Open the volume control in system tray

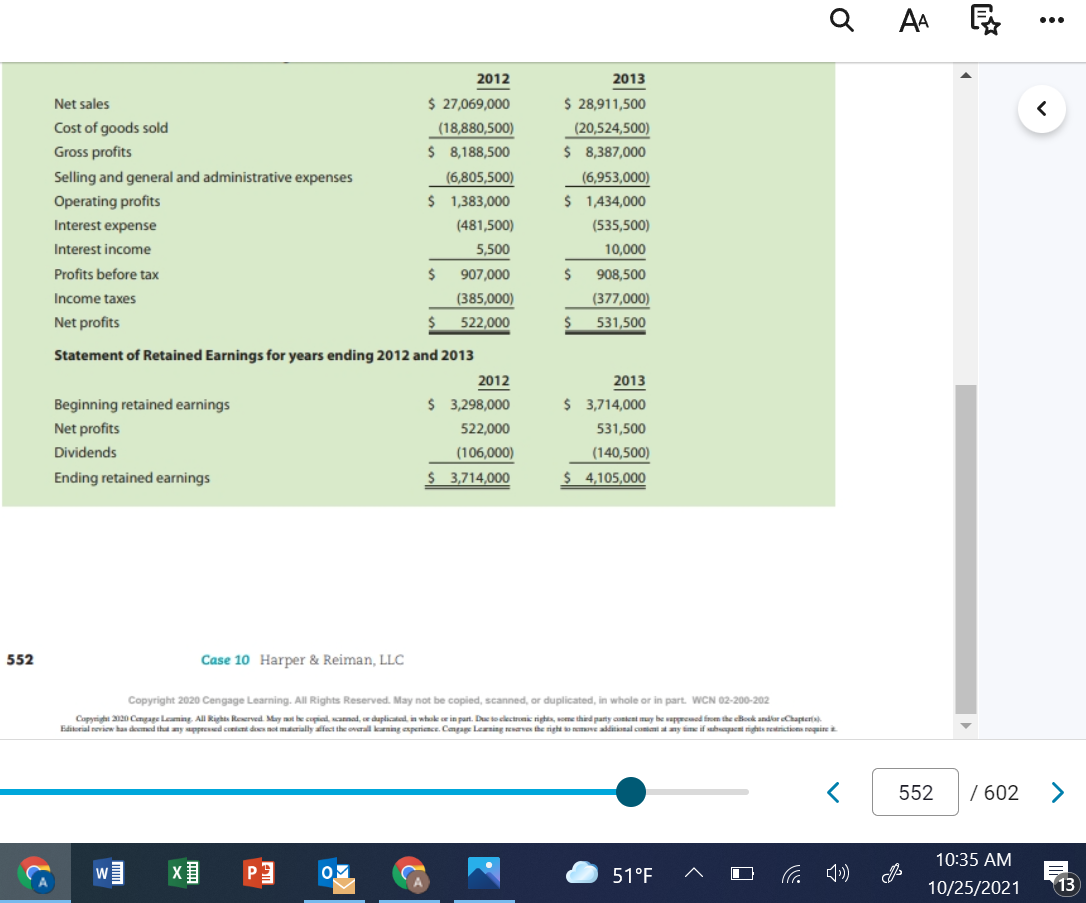838,872
